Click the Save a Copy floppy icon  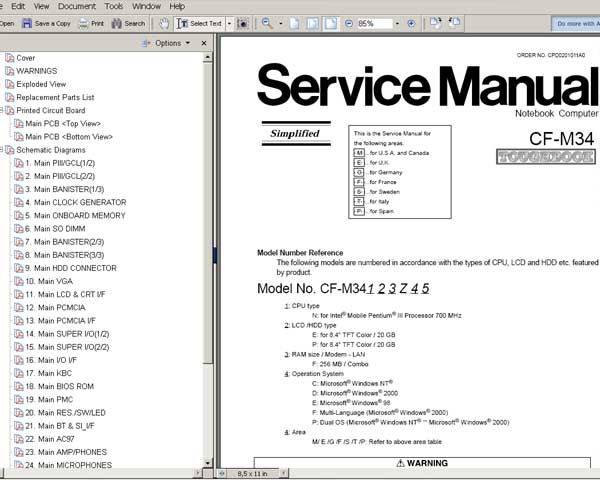[x=27, y=23]
